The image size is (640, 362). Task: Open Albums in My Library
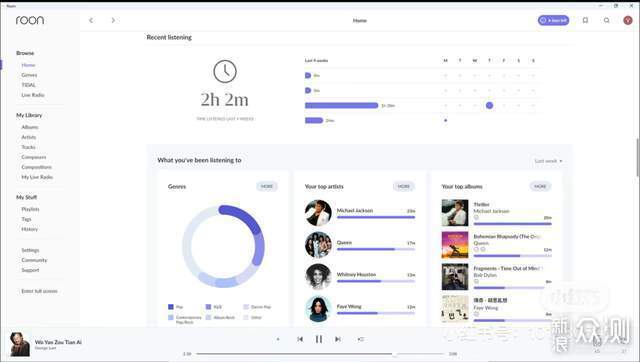tap(29, 127)
